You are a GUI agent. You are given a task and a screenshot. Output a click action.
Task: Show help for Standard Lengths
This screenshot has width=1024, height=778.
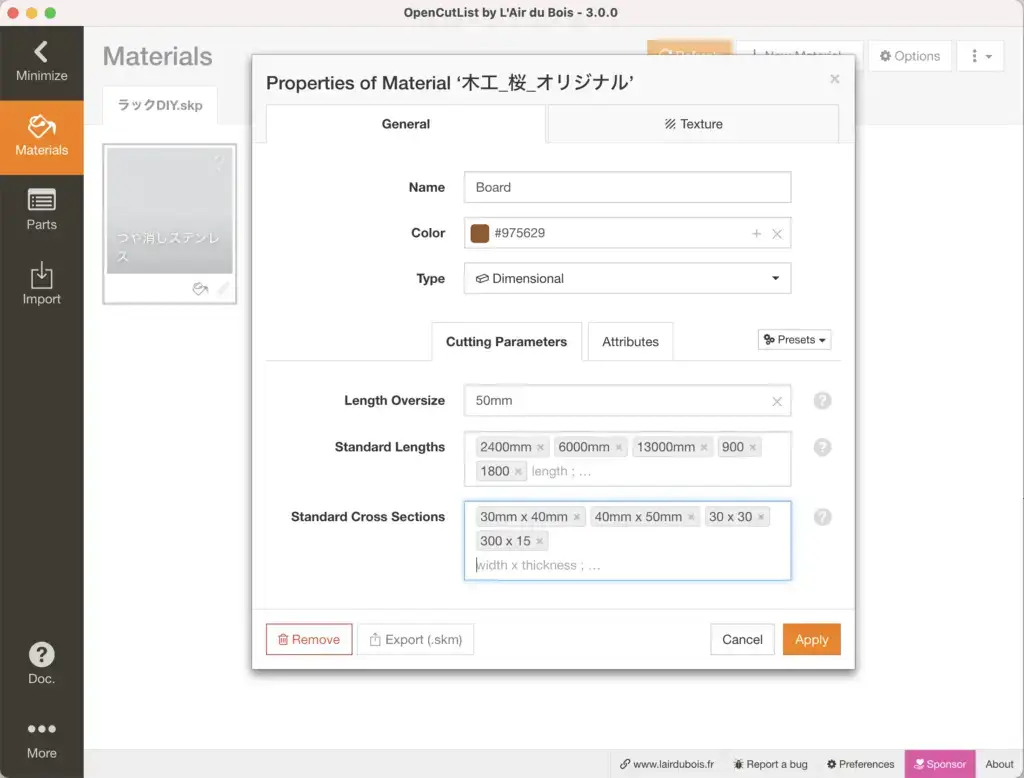click(822, 447)
